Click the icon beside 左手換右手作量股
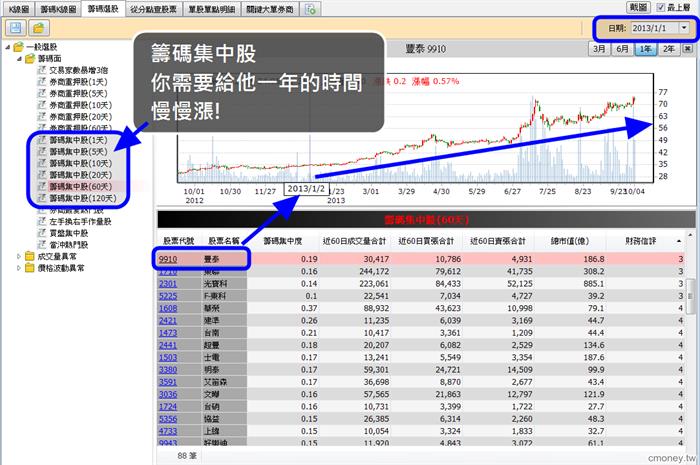The height and width of the screenshot is (465, 700). 42,221
